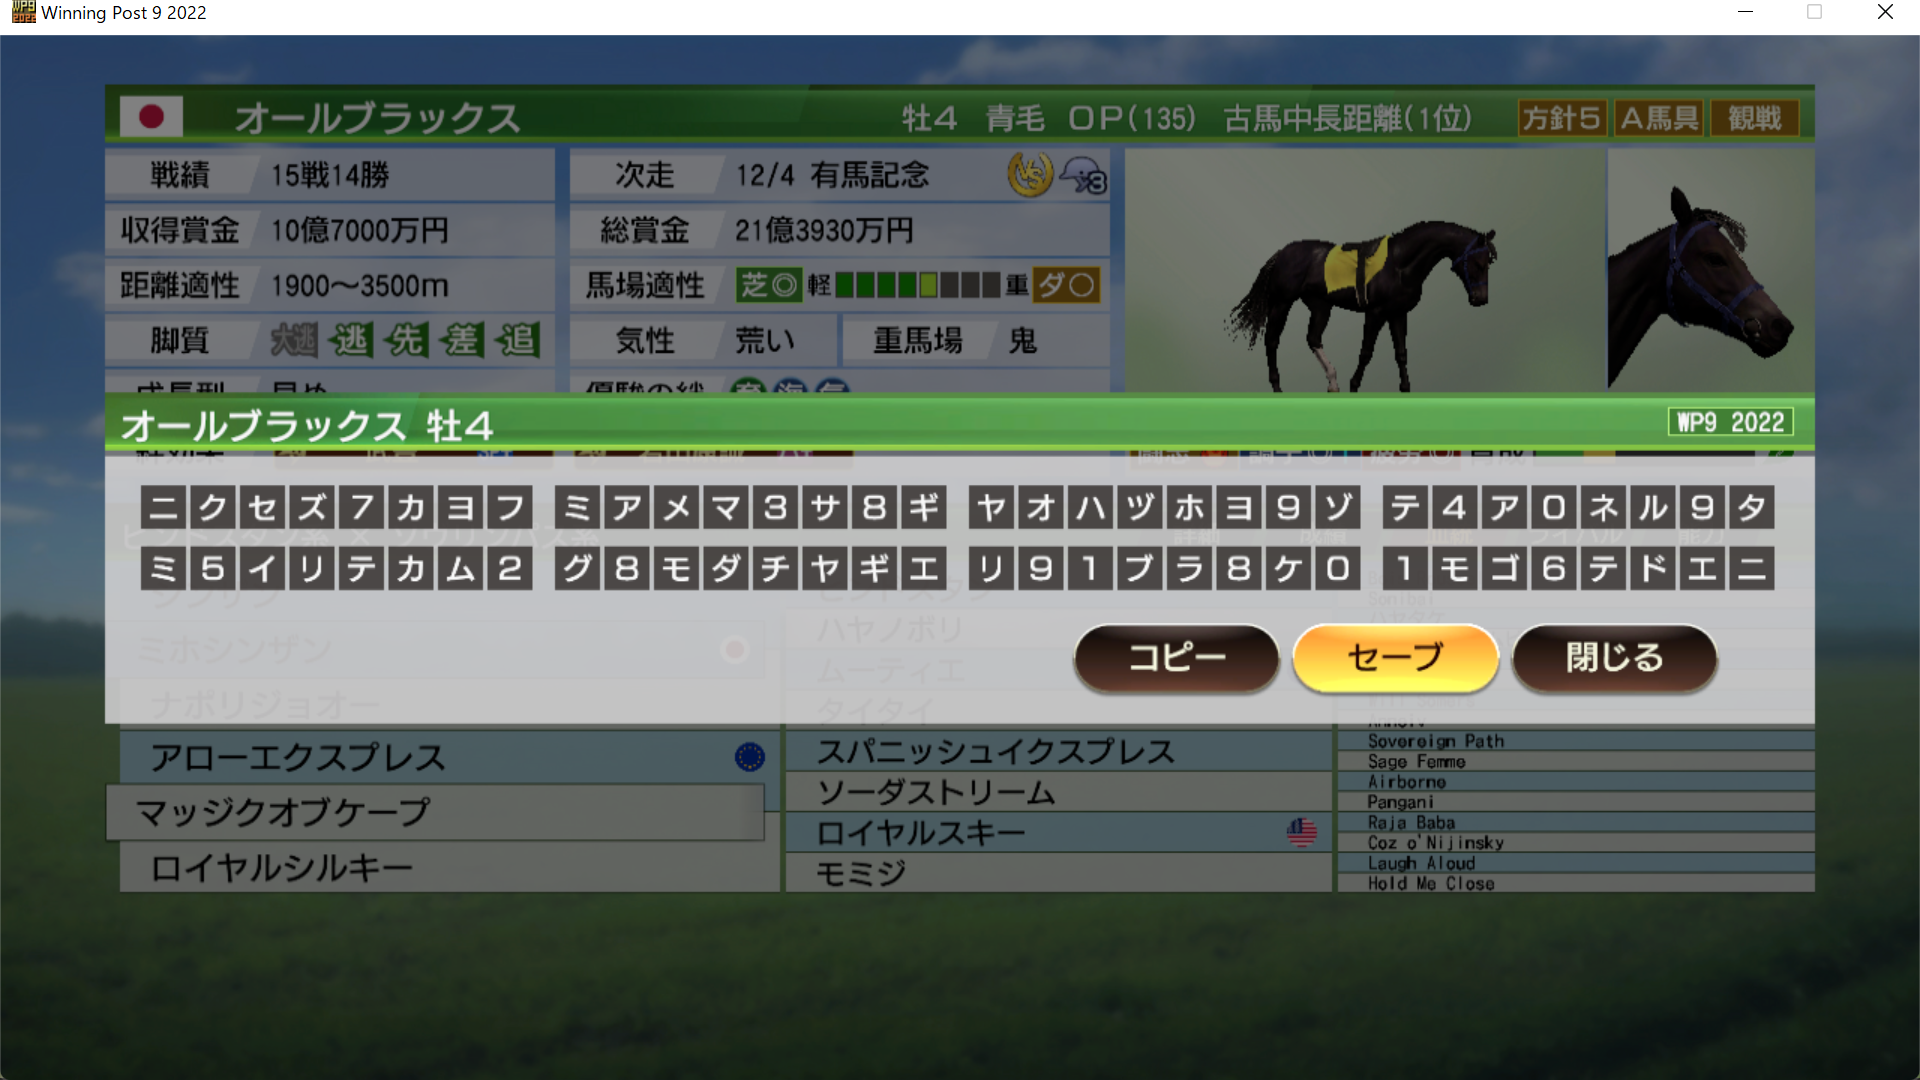Click the turf weight preference gauge

pos(918,285)
